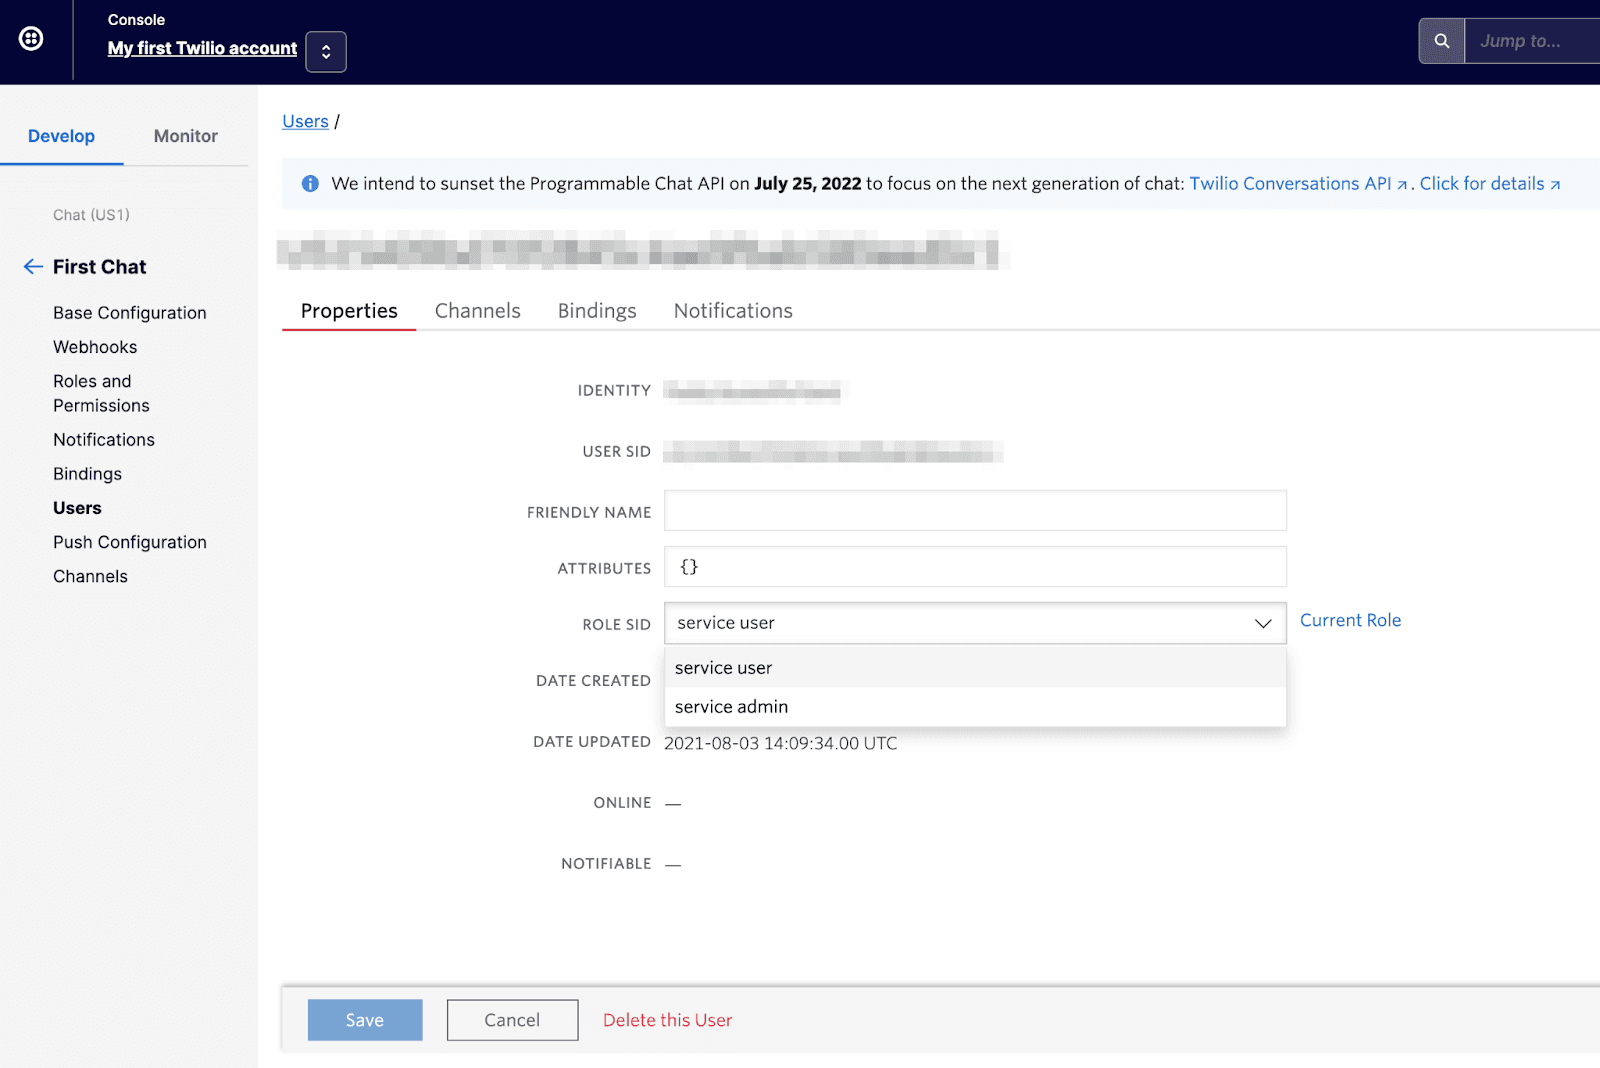
Task: Click the info icon in the sunset notice banner
Action: (x=310, y=183)
